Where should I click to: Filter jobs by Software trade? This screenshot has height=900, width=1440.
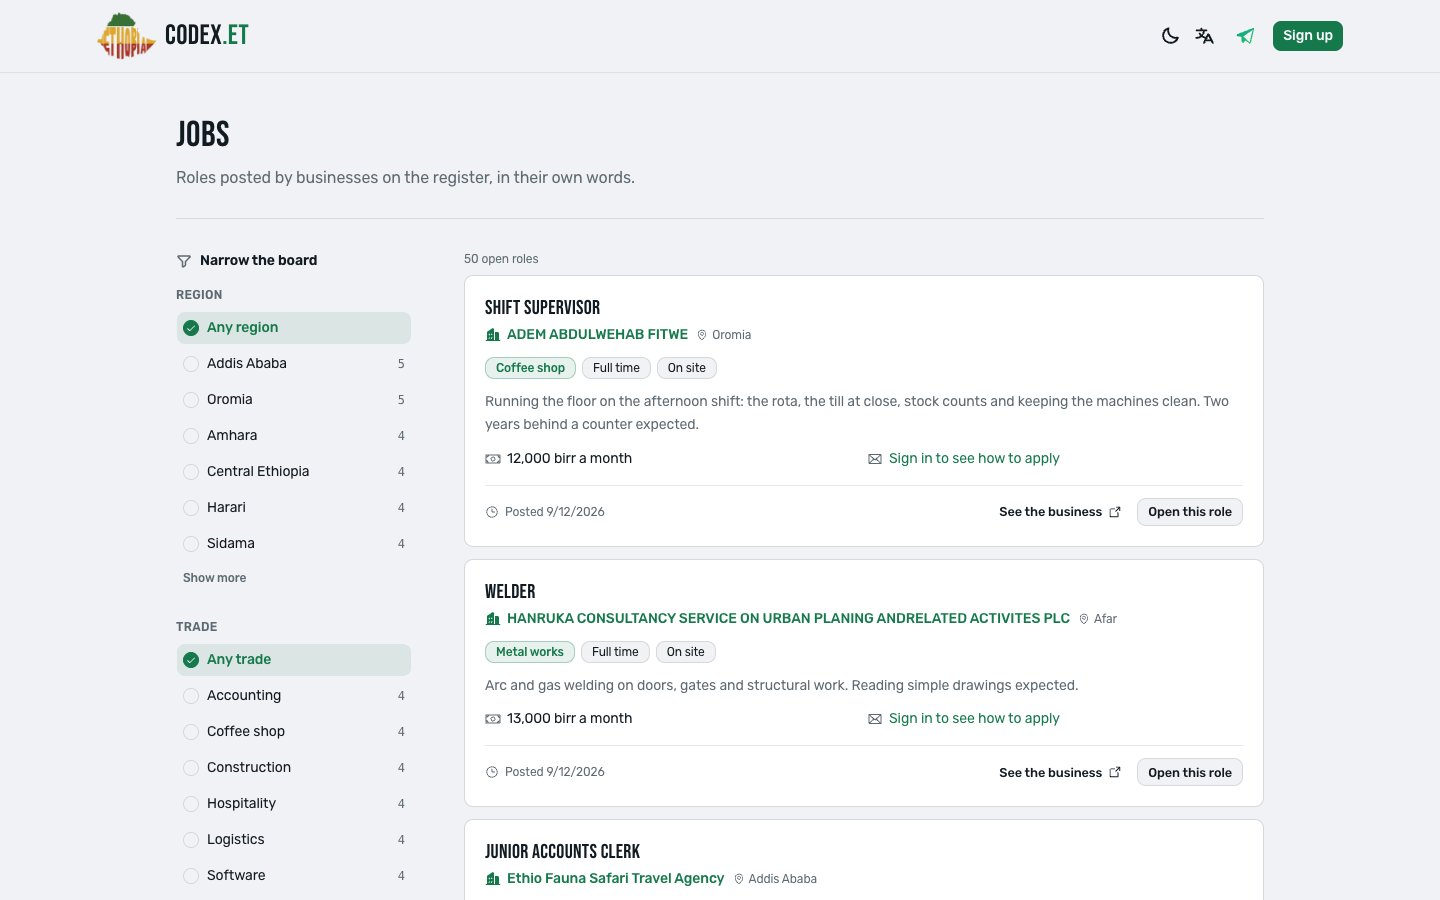(x=294, y=876)
